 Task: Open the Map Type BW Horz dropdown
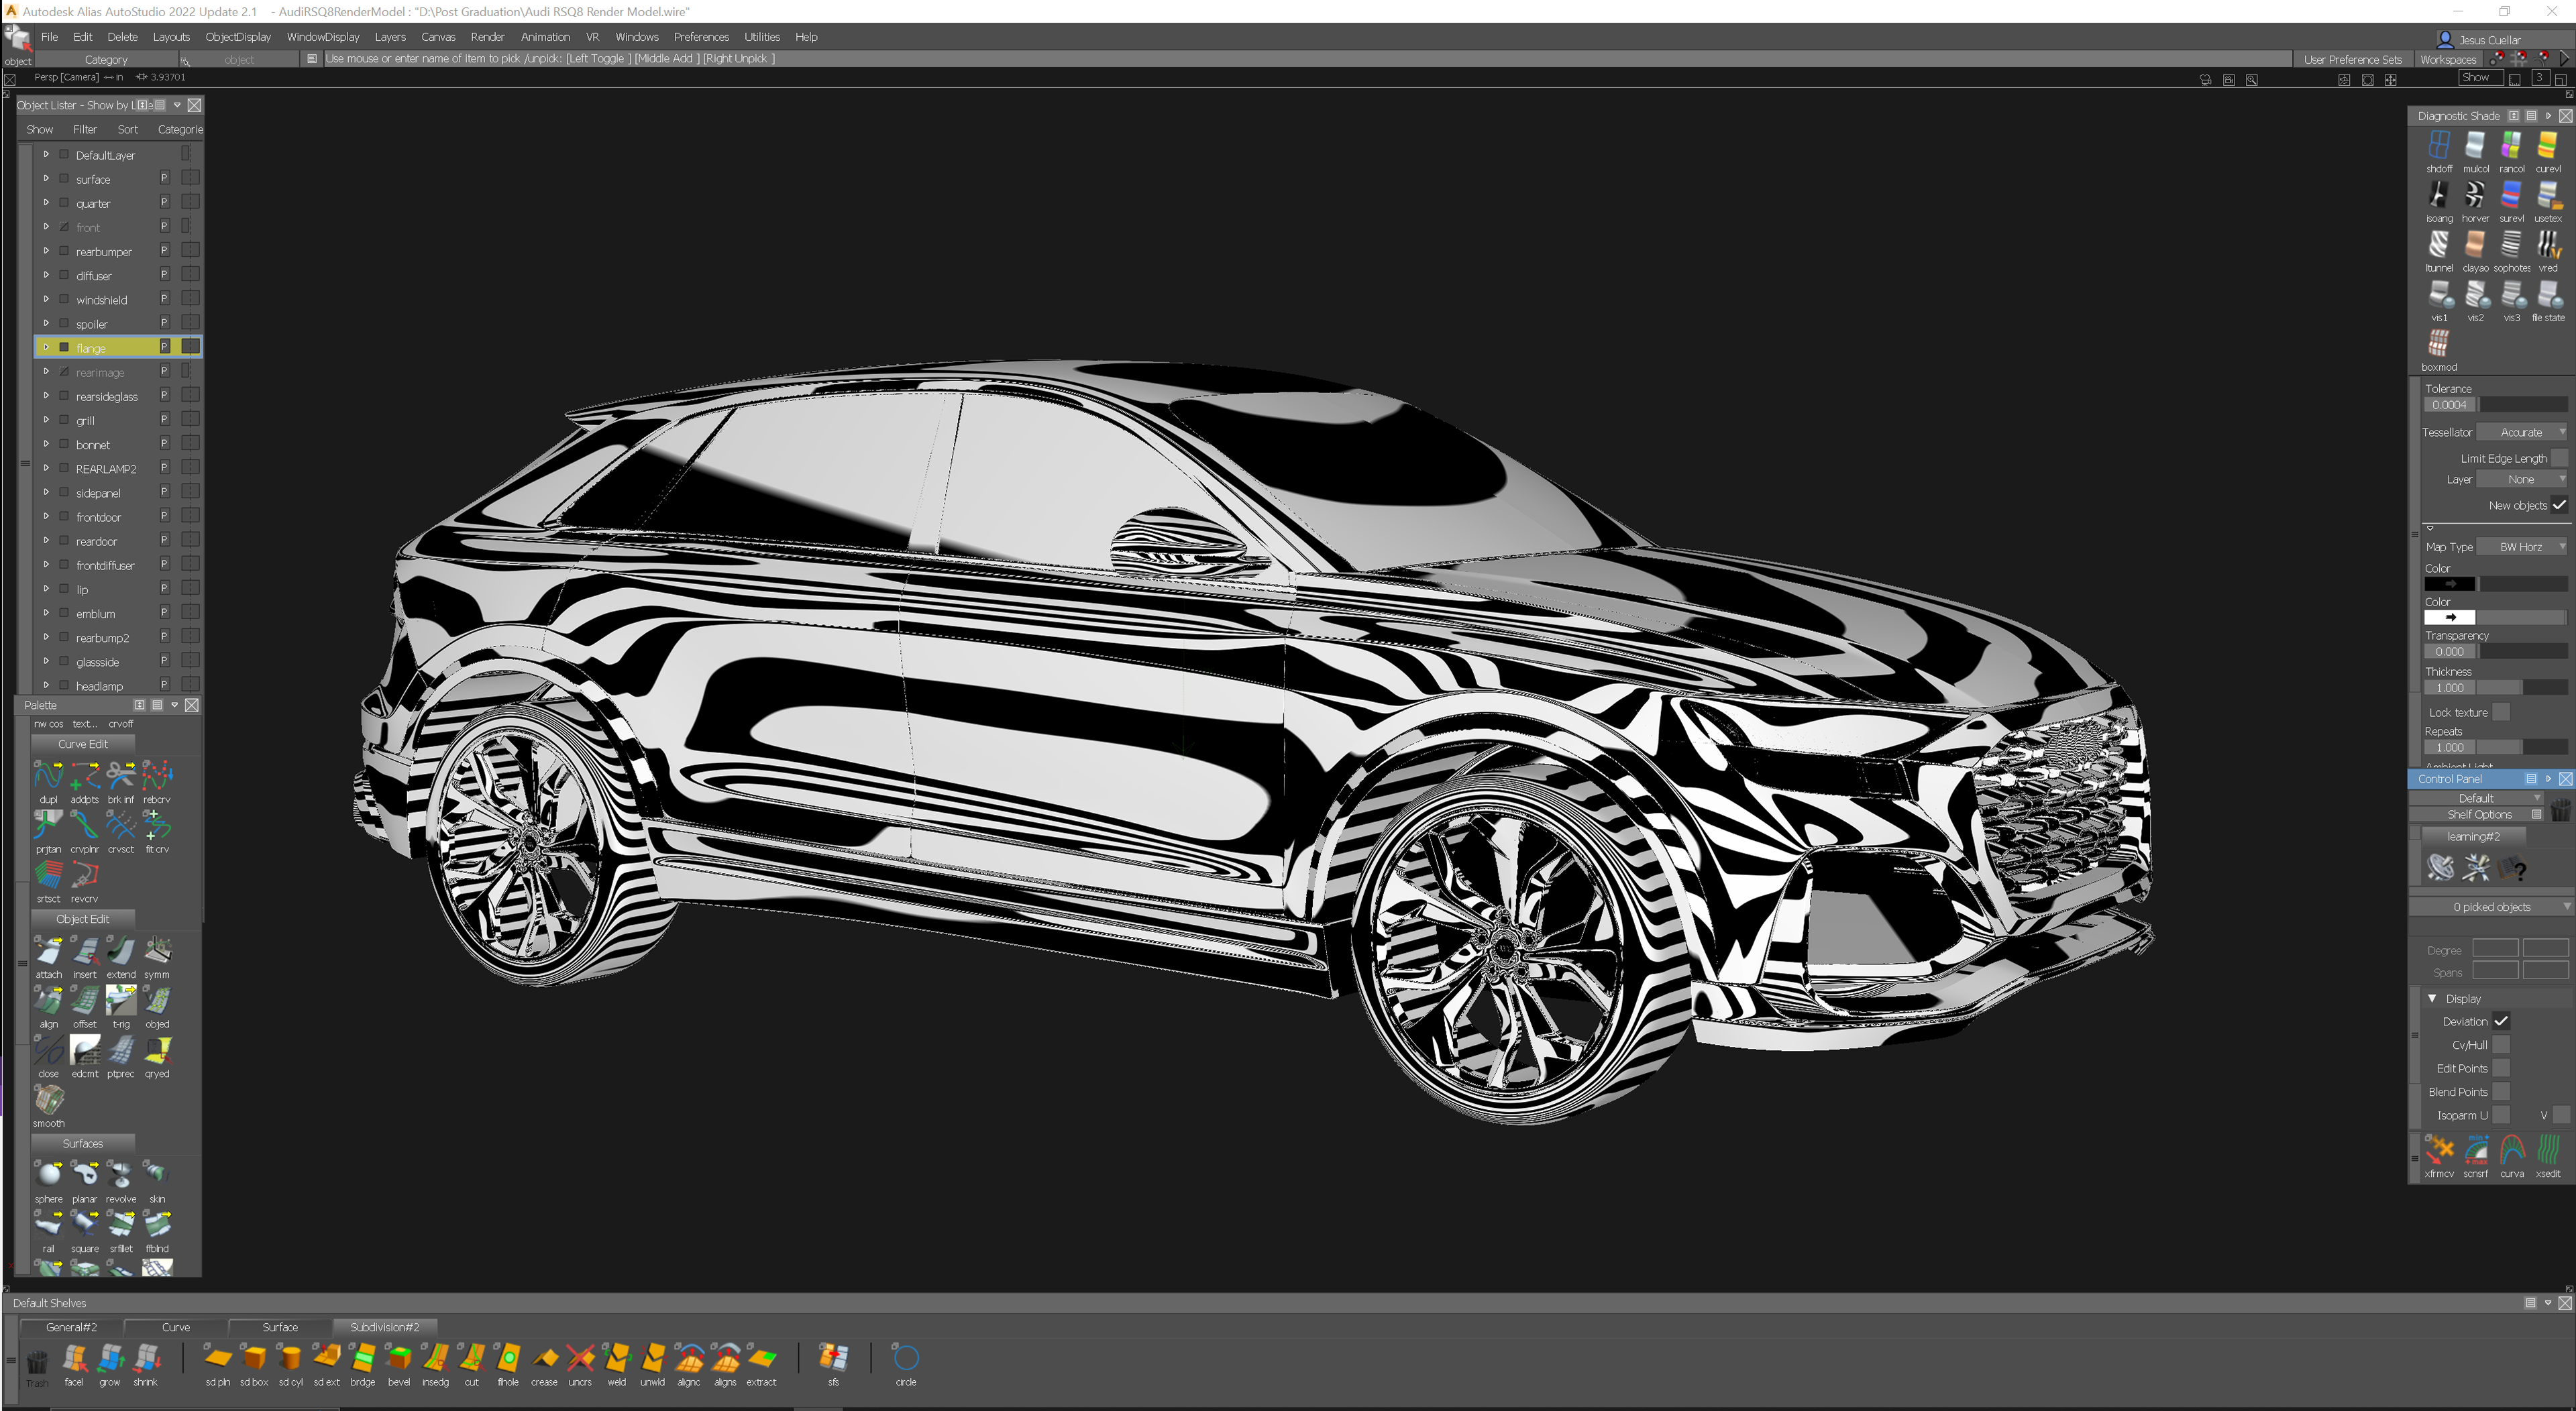(x=2522, y=547)
